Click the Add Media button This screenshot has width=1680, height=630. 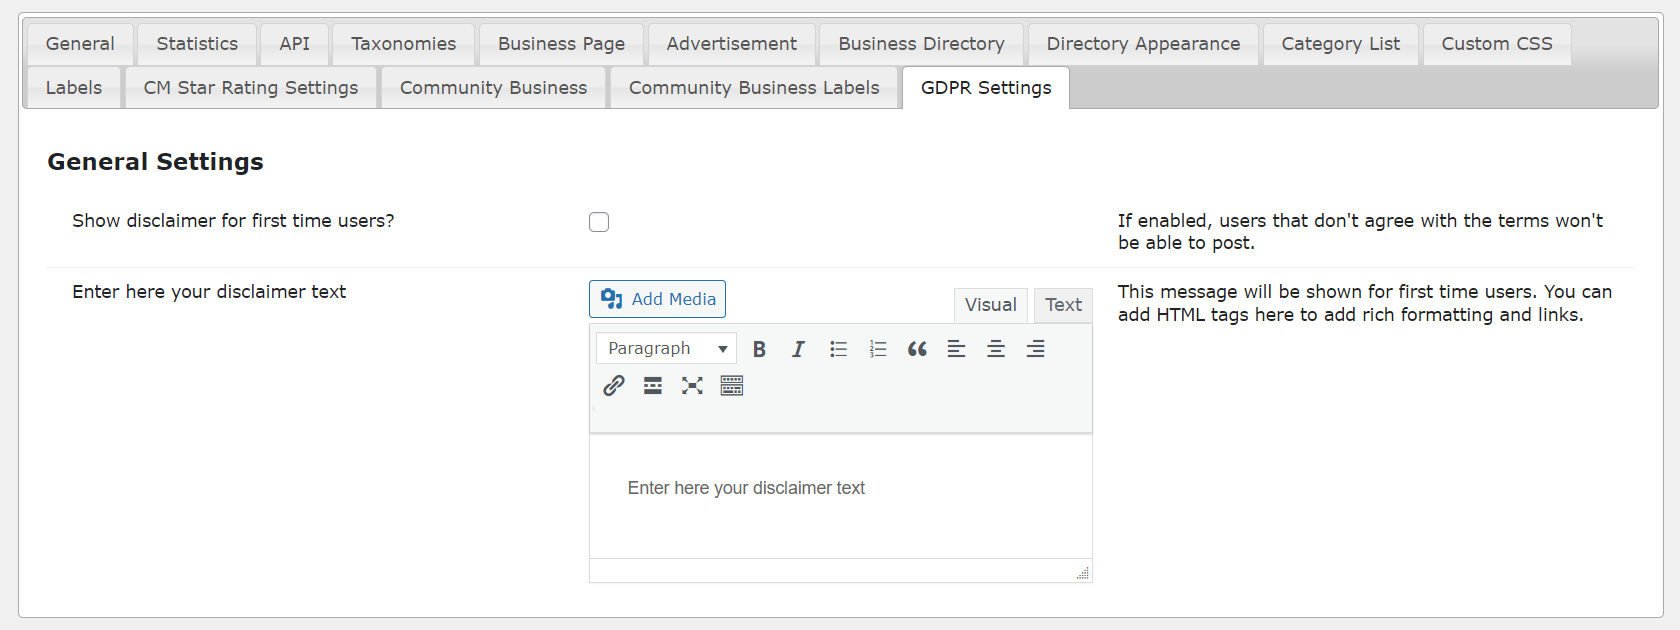[x=657, y=299]
